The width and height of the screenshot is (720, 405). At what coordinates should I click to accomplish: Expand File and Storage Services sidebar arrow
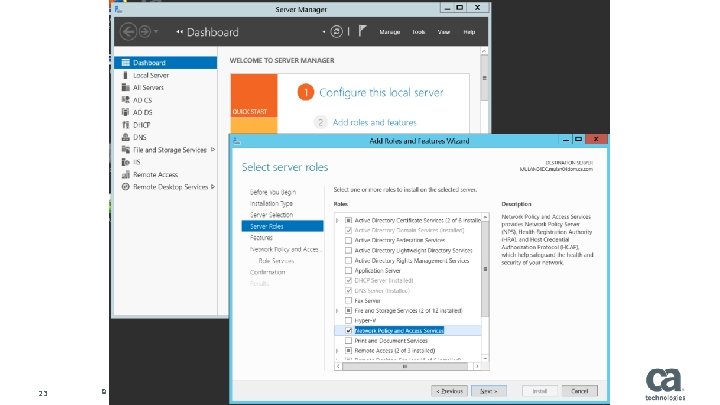[213, 150]
